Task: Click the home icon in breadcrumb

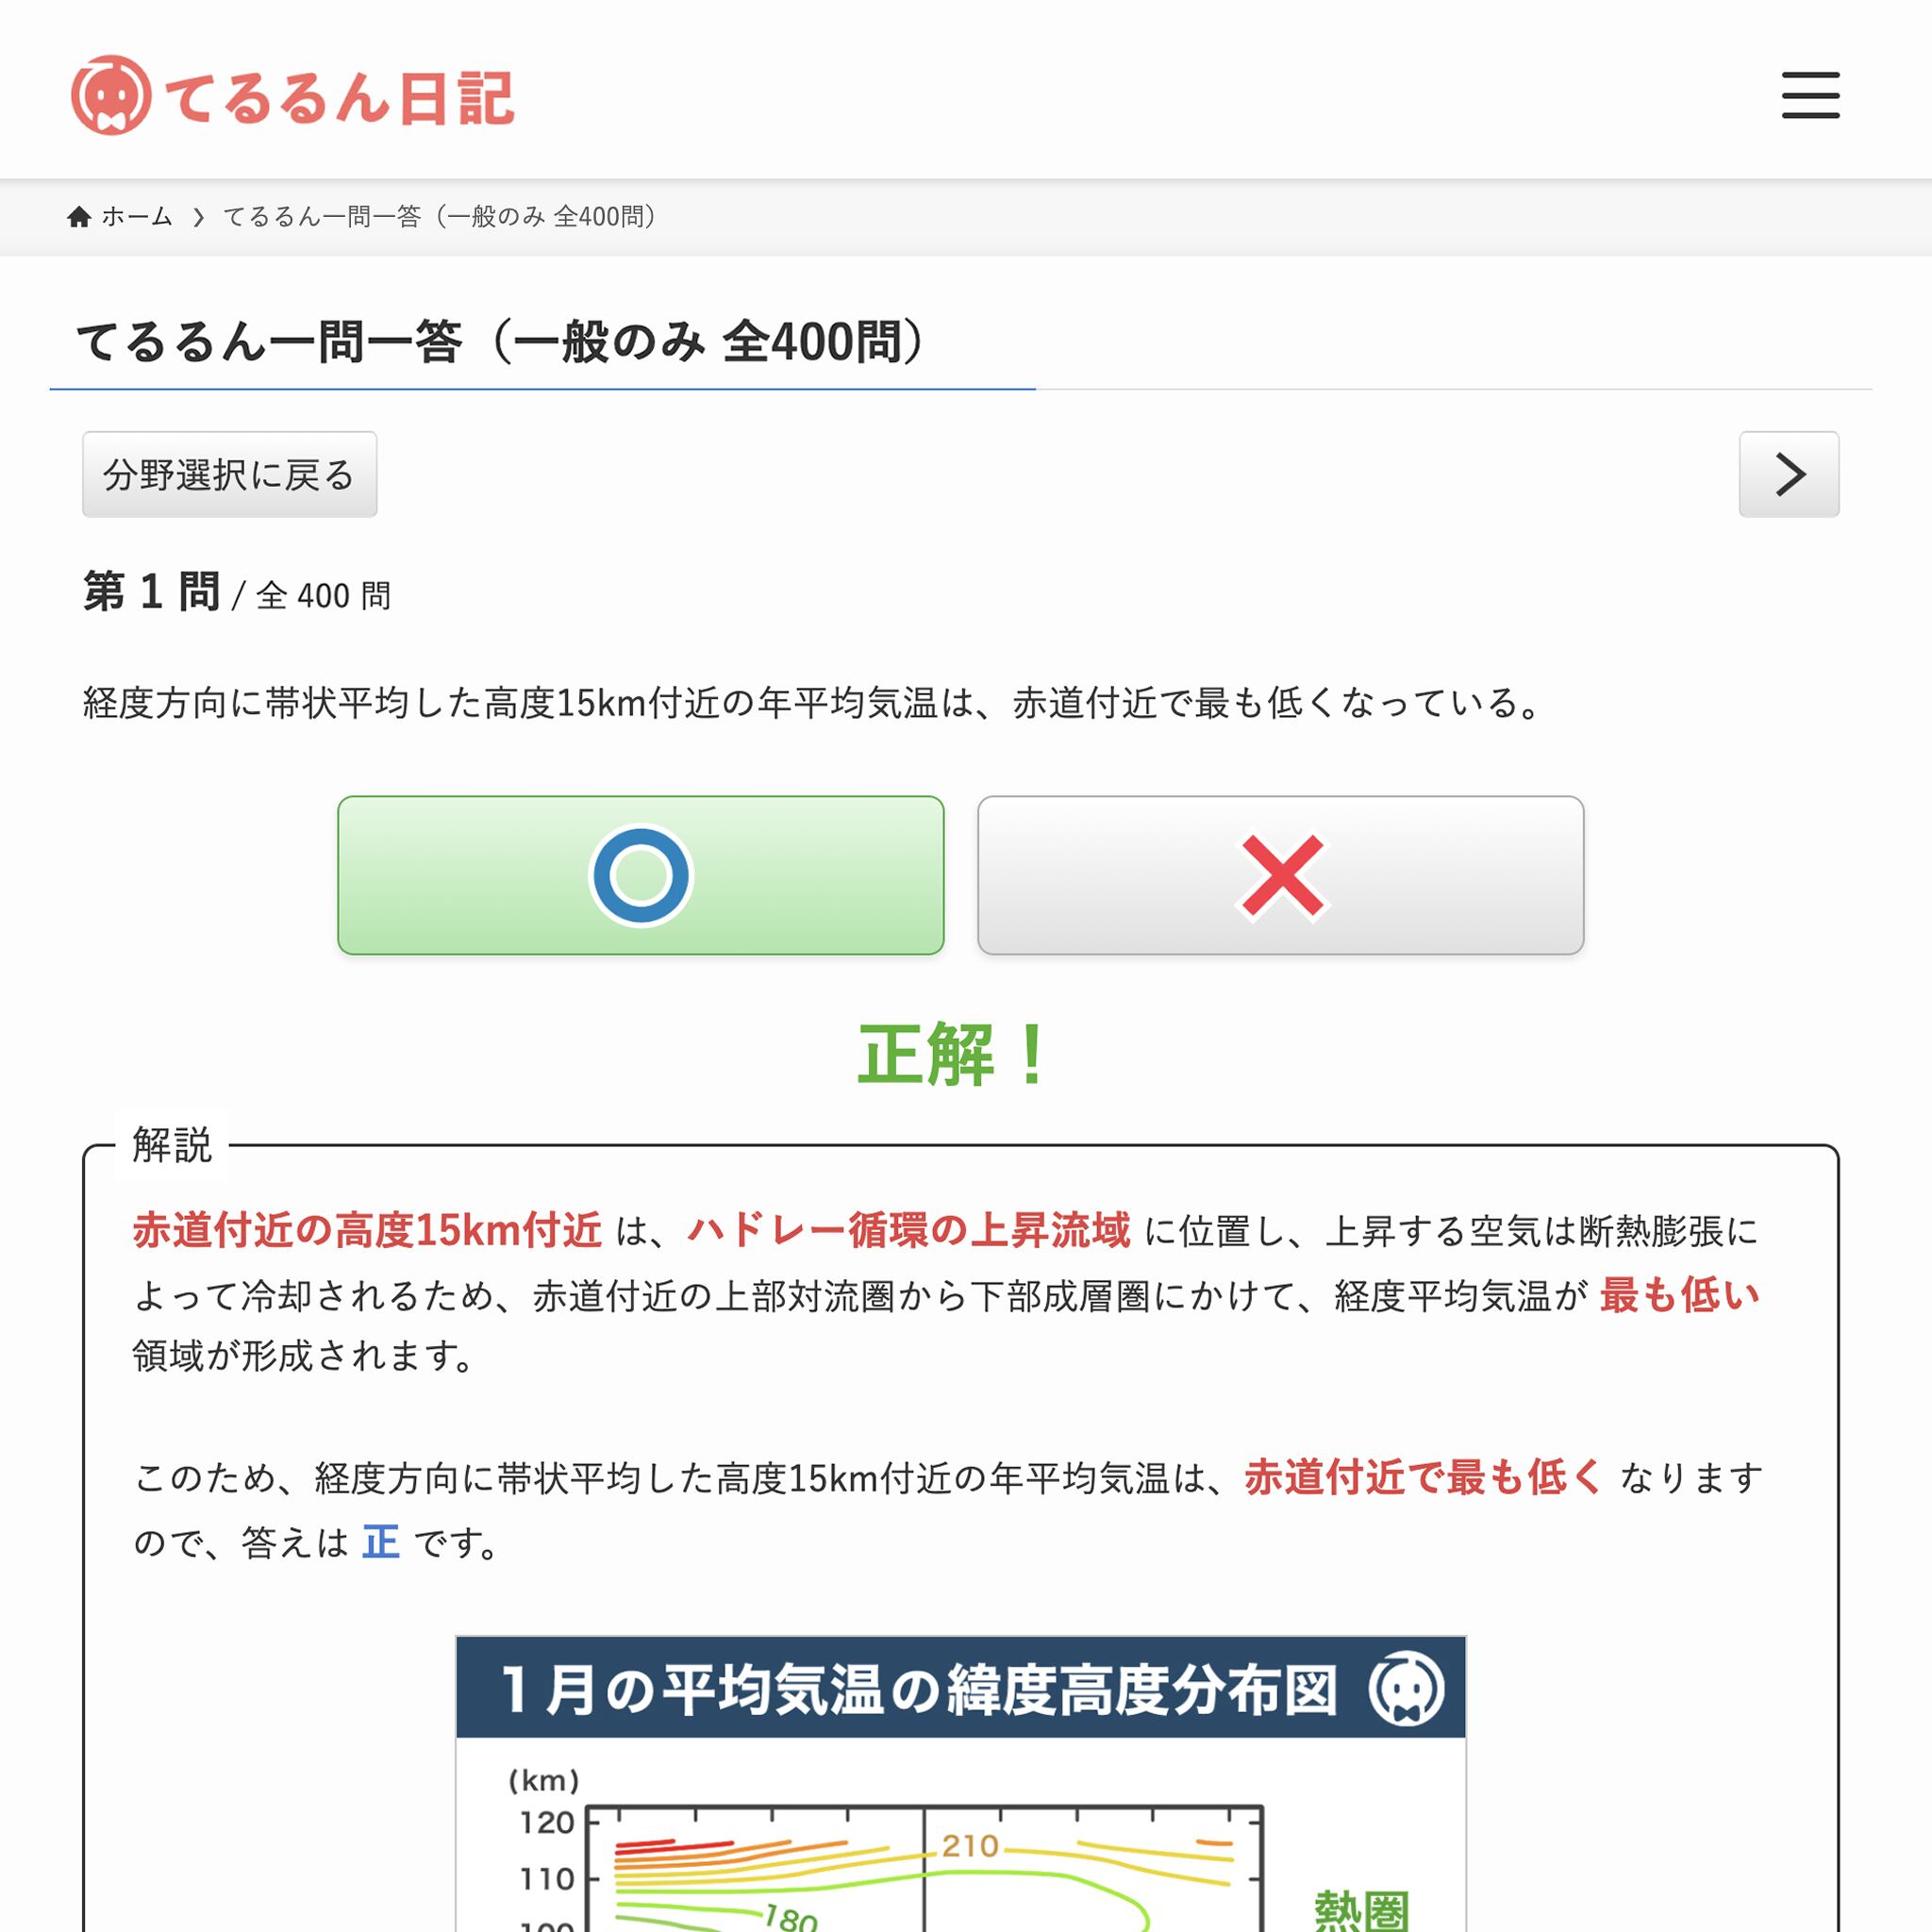Action: tap(79, 216)
